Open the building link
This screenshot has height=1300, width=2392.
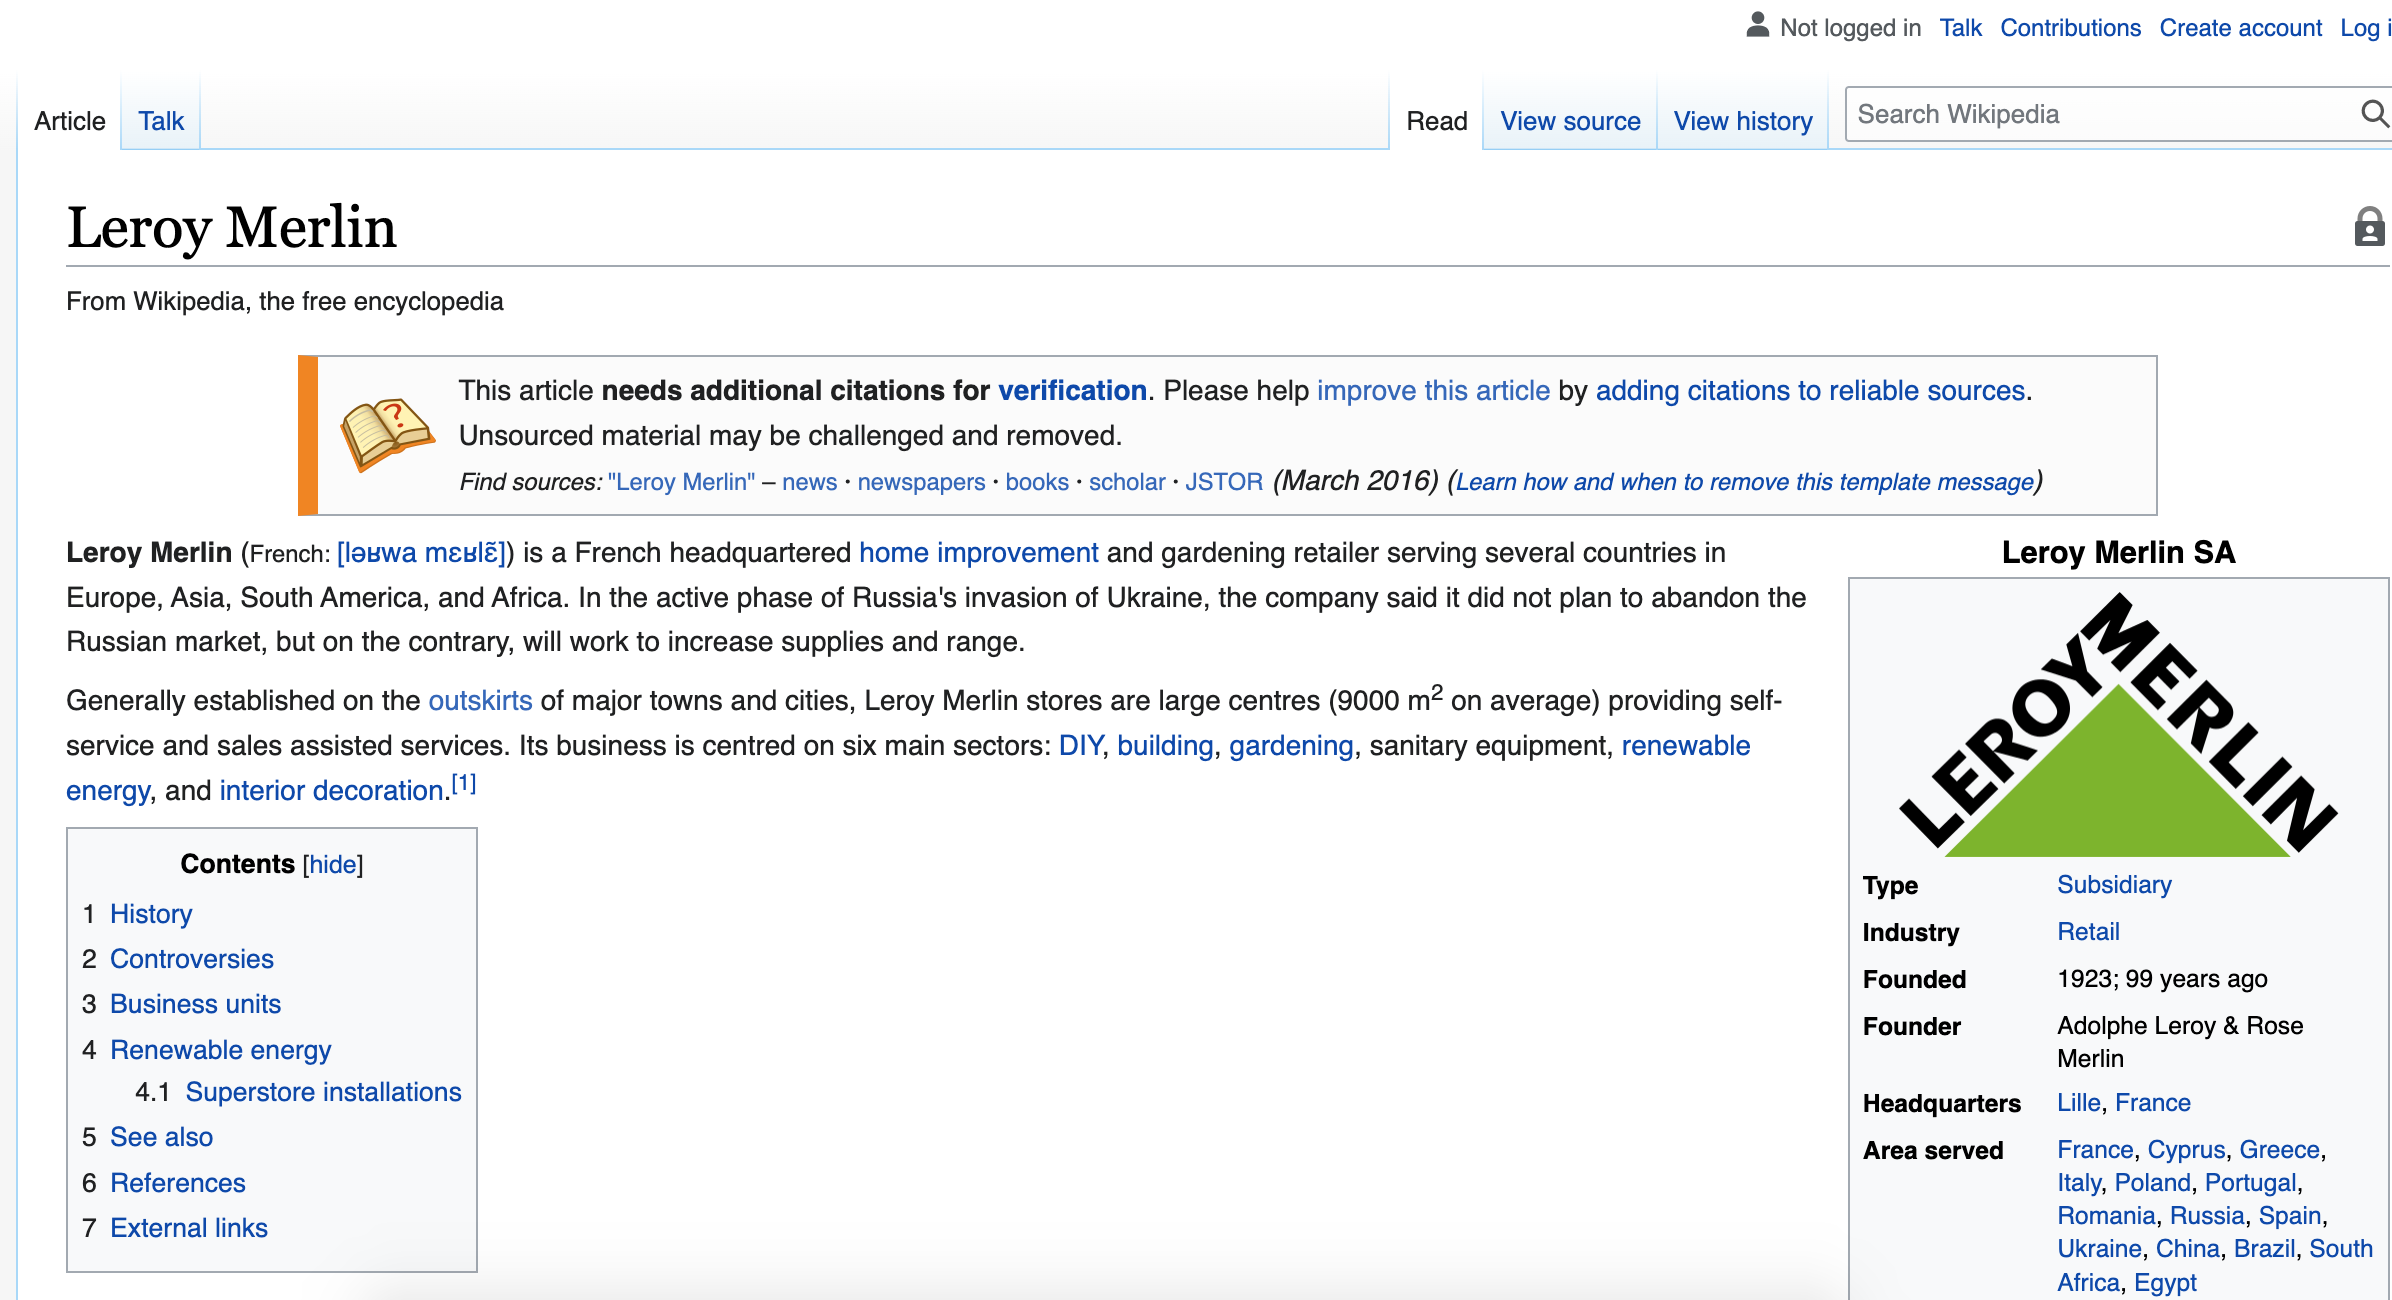pyautogui.click(x=1165, y=746)
